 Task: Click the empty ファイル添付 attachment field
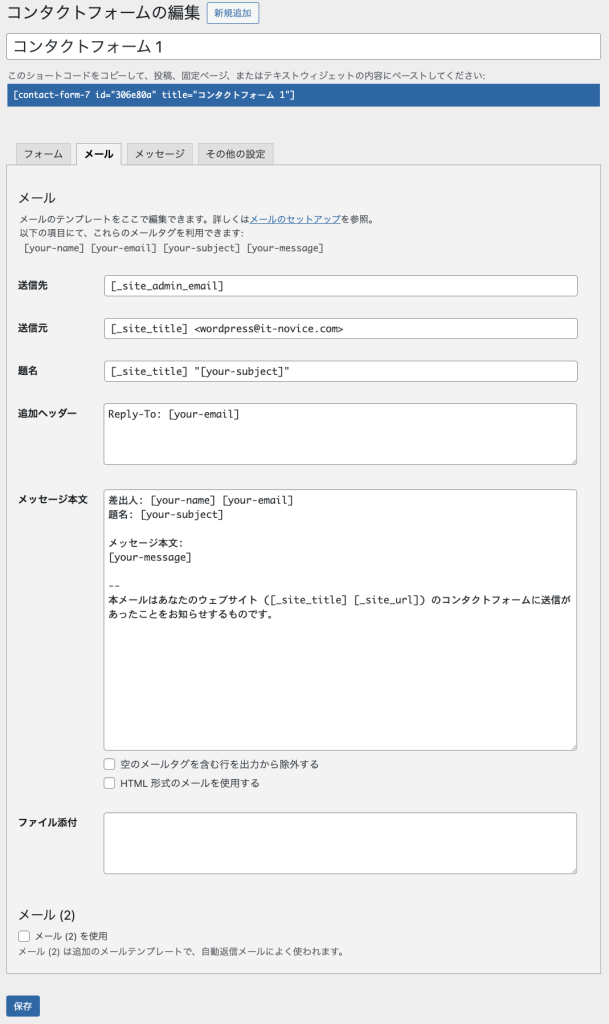tap(338, 840)
